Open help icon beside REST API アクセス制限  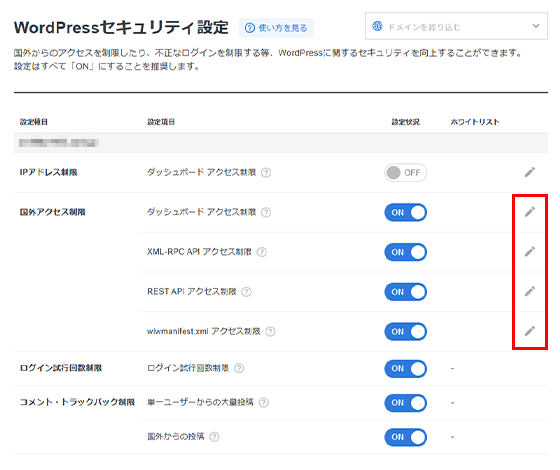[x=246, y=292]
